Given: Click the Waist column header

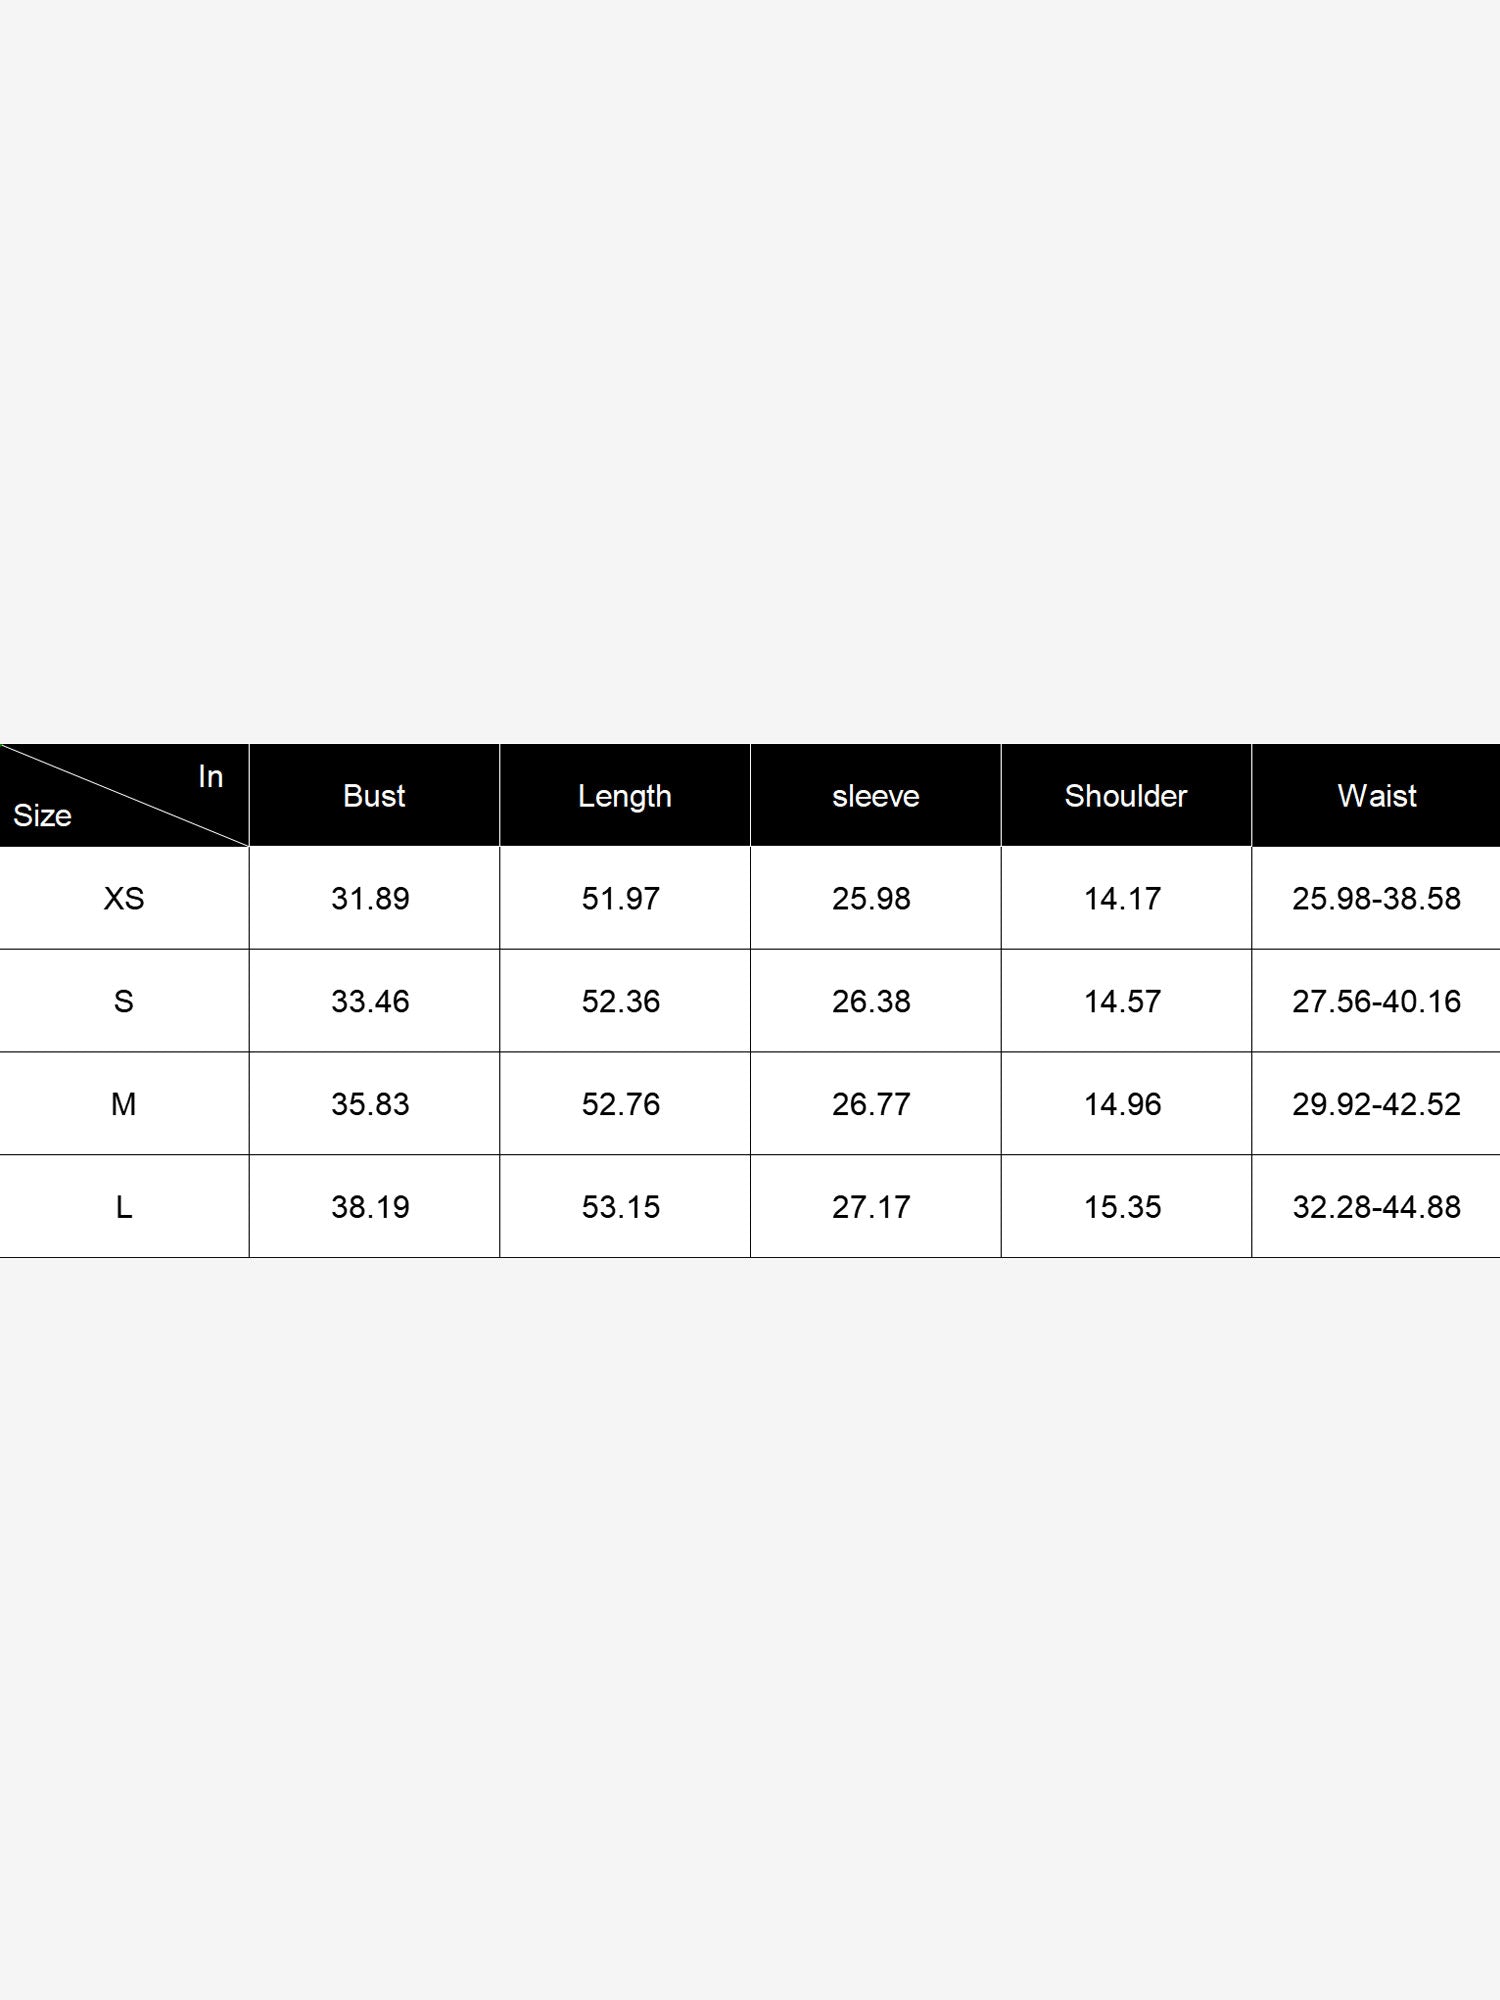Looking at the screenshot, I should 1377,796.
